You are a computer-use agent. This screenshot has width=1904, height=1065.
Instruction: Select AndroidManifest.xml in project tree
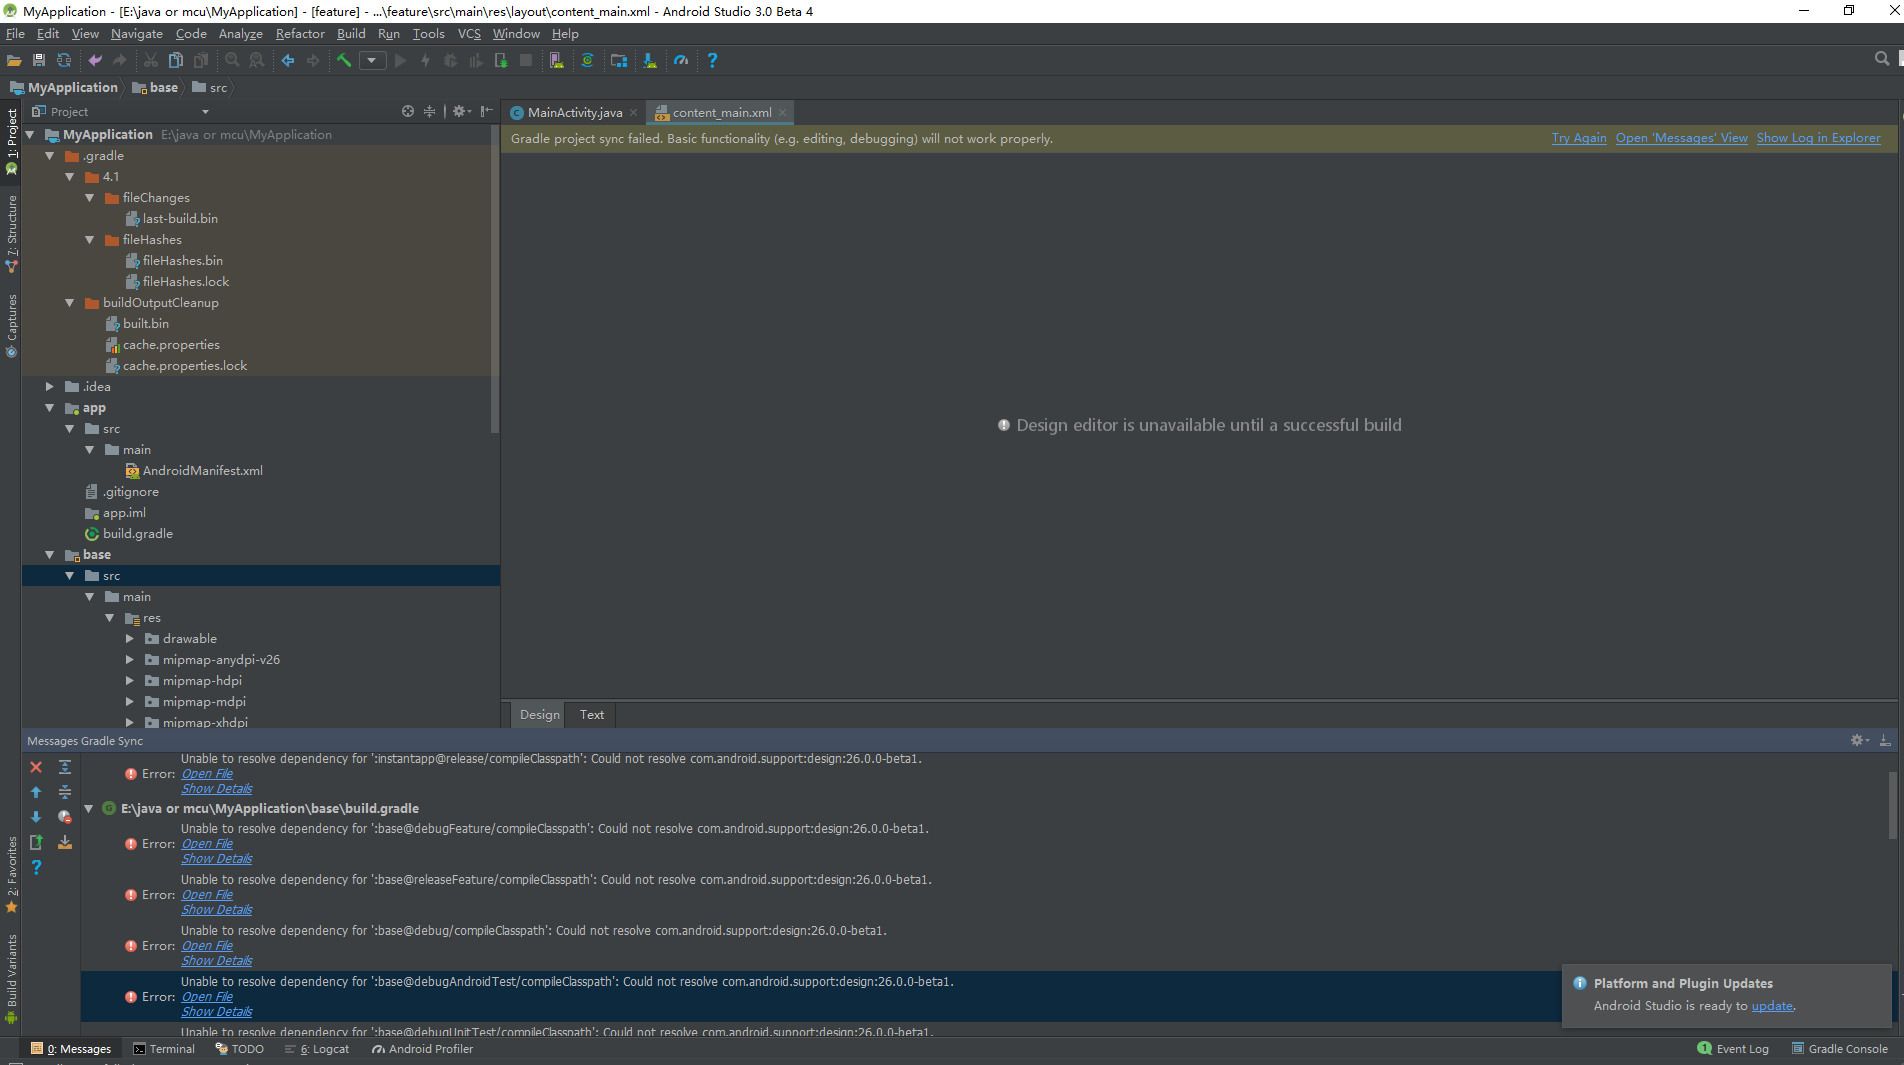click(202, 471)
